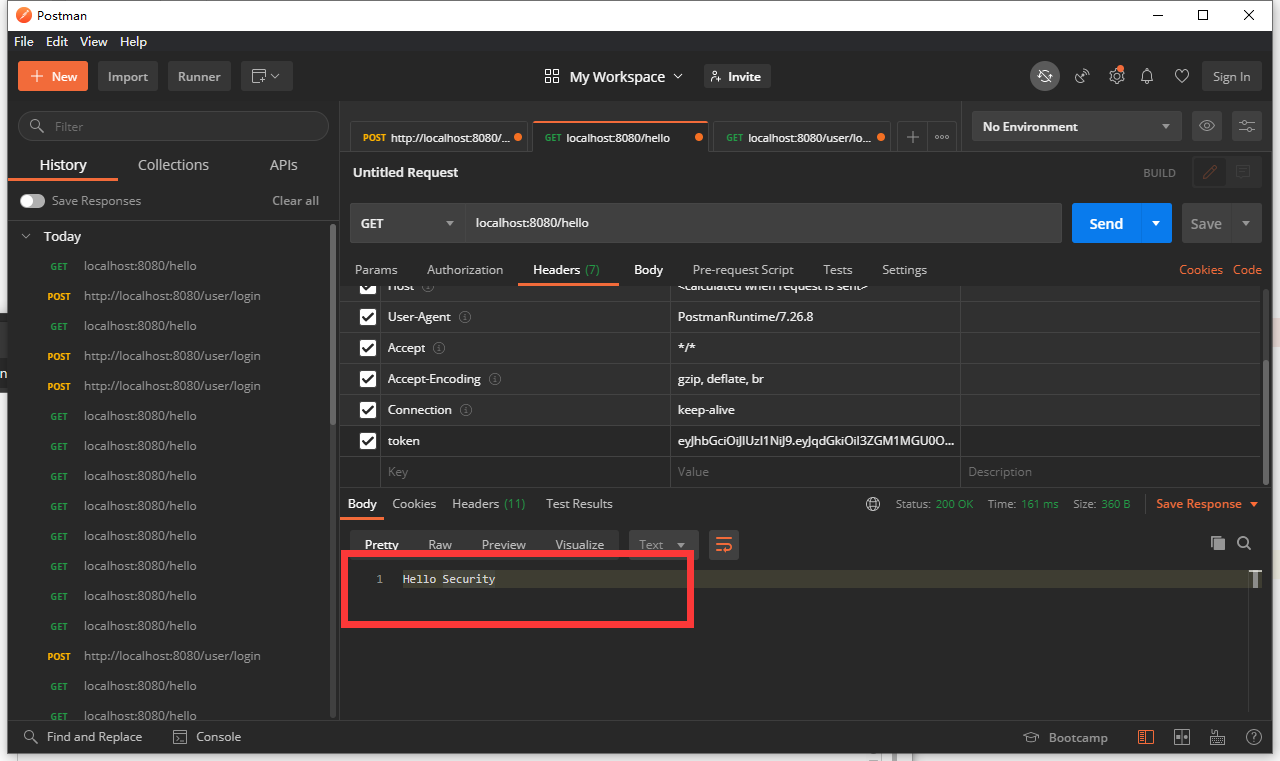Click the Clear all link

click(x=296, y=201)
